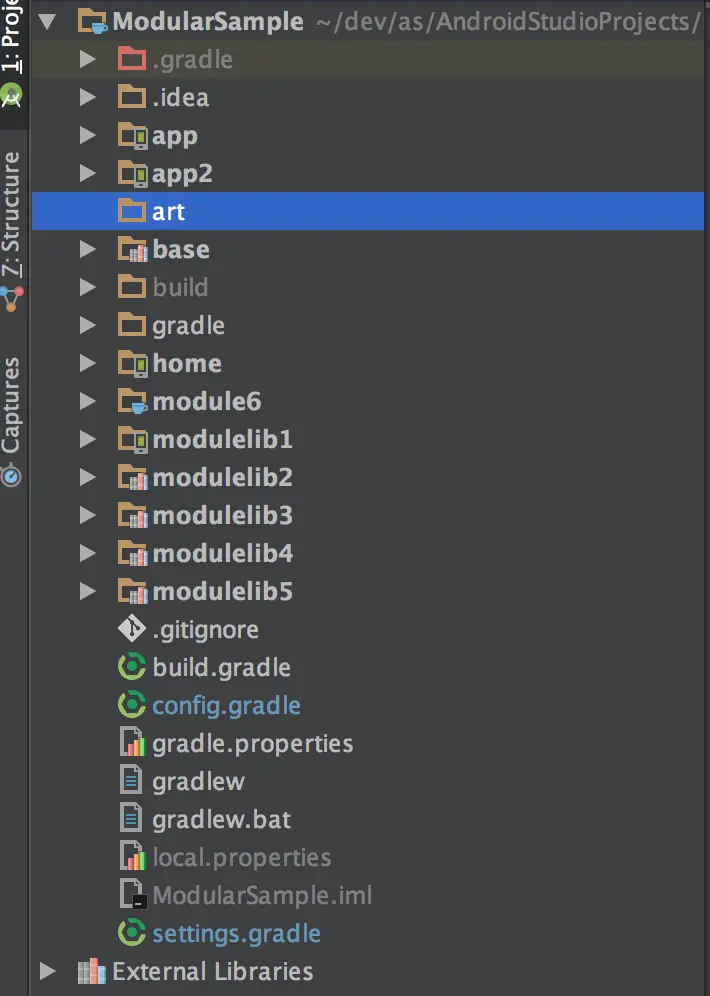Expand the app module arrow
The image size is (710, 996).
tap(88, 135)
